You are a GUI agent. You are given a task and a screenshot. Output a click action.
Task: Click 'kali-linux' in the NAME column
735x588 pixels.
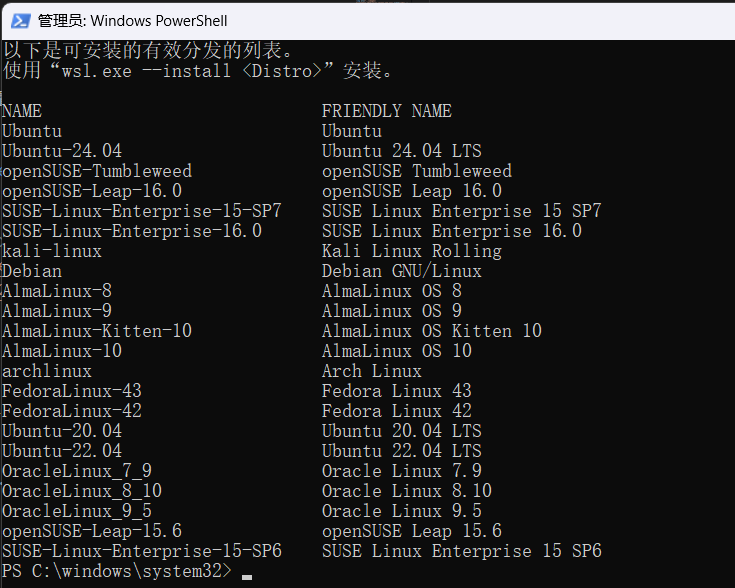click(52, 251)
